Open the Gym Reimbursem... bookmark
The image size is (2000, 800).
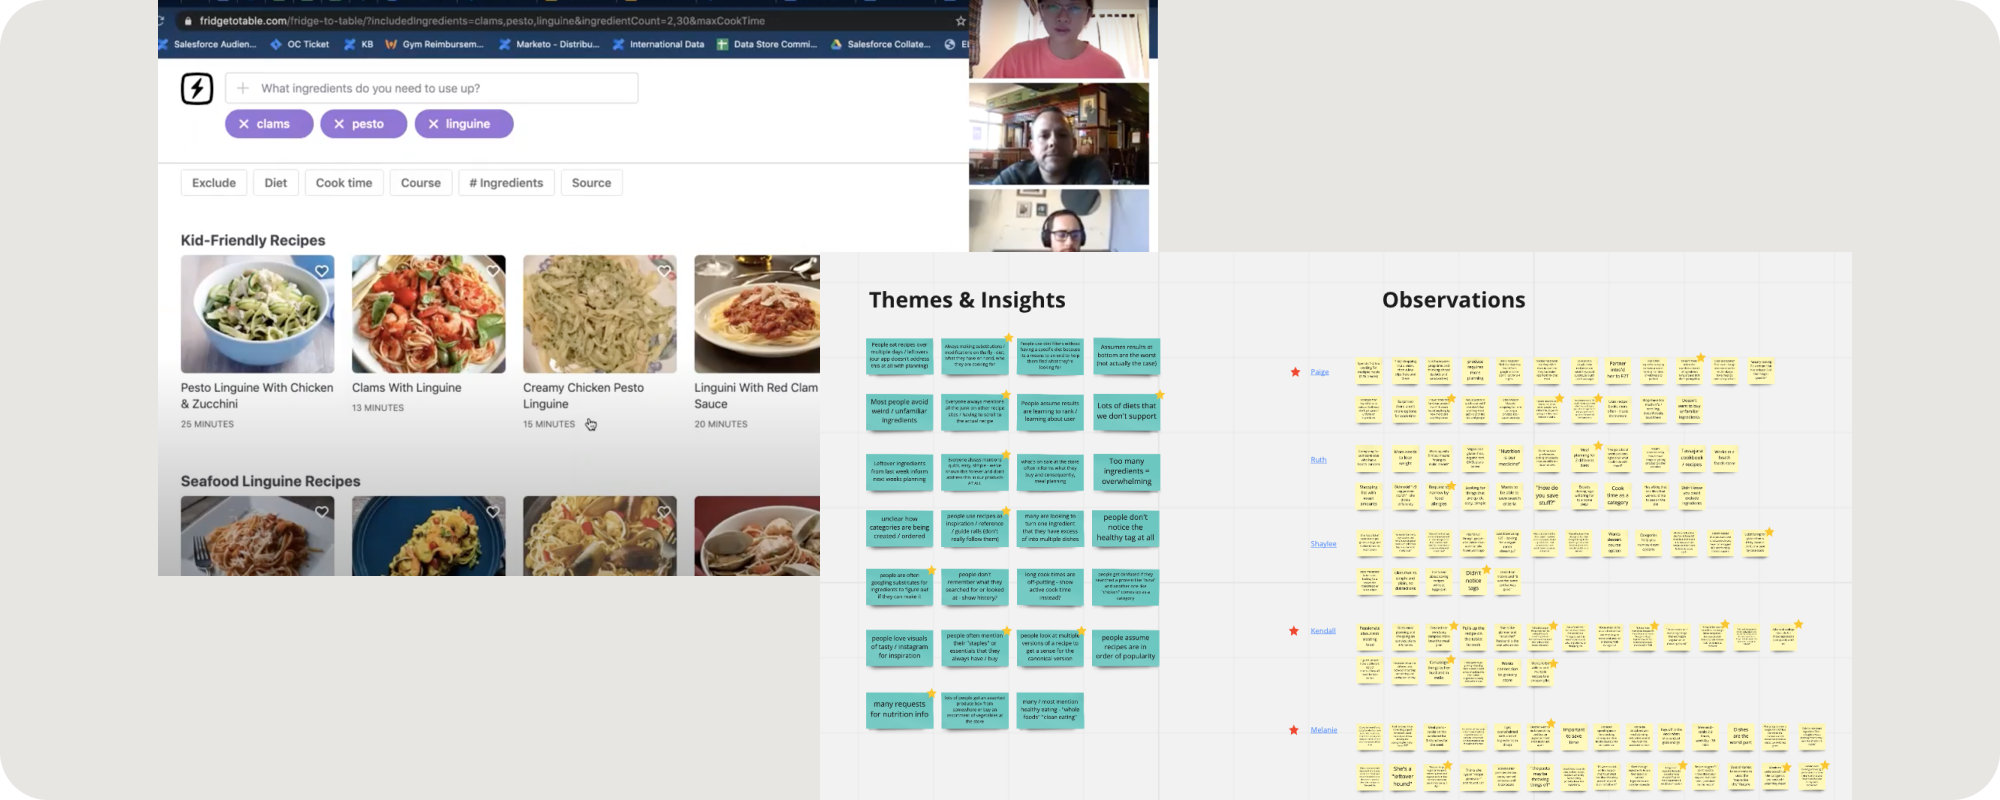tap(434, 44)
